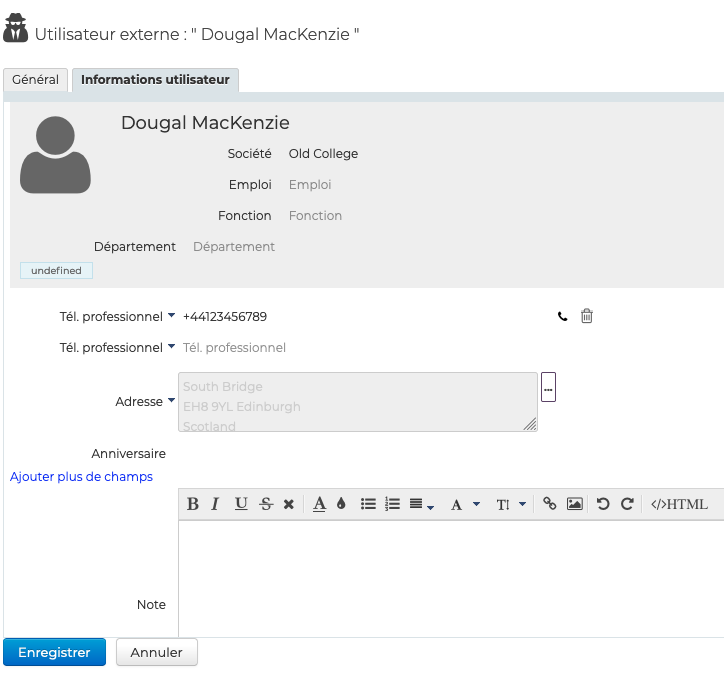
Task: Delete the phone number with trash icon
Action: coord(587,316)
